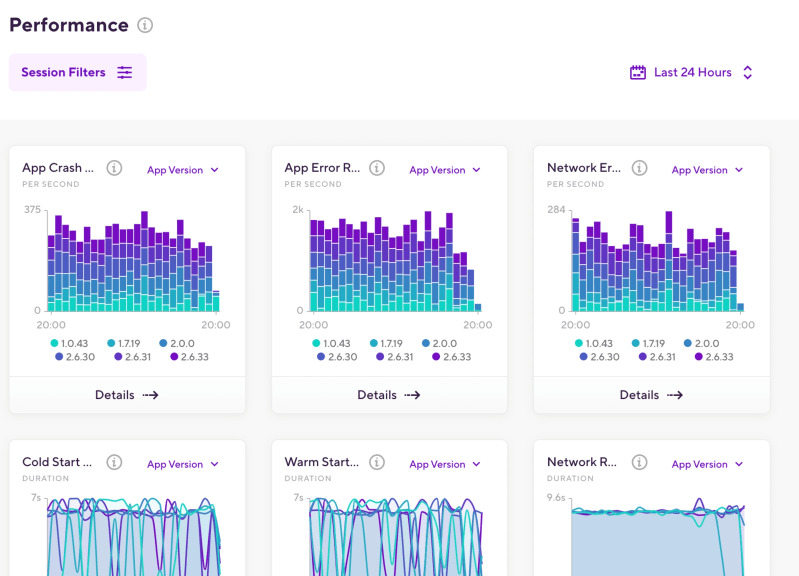Open info icon on App Crash card
This screenshot has width=799, height=576.
[114, 168]
